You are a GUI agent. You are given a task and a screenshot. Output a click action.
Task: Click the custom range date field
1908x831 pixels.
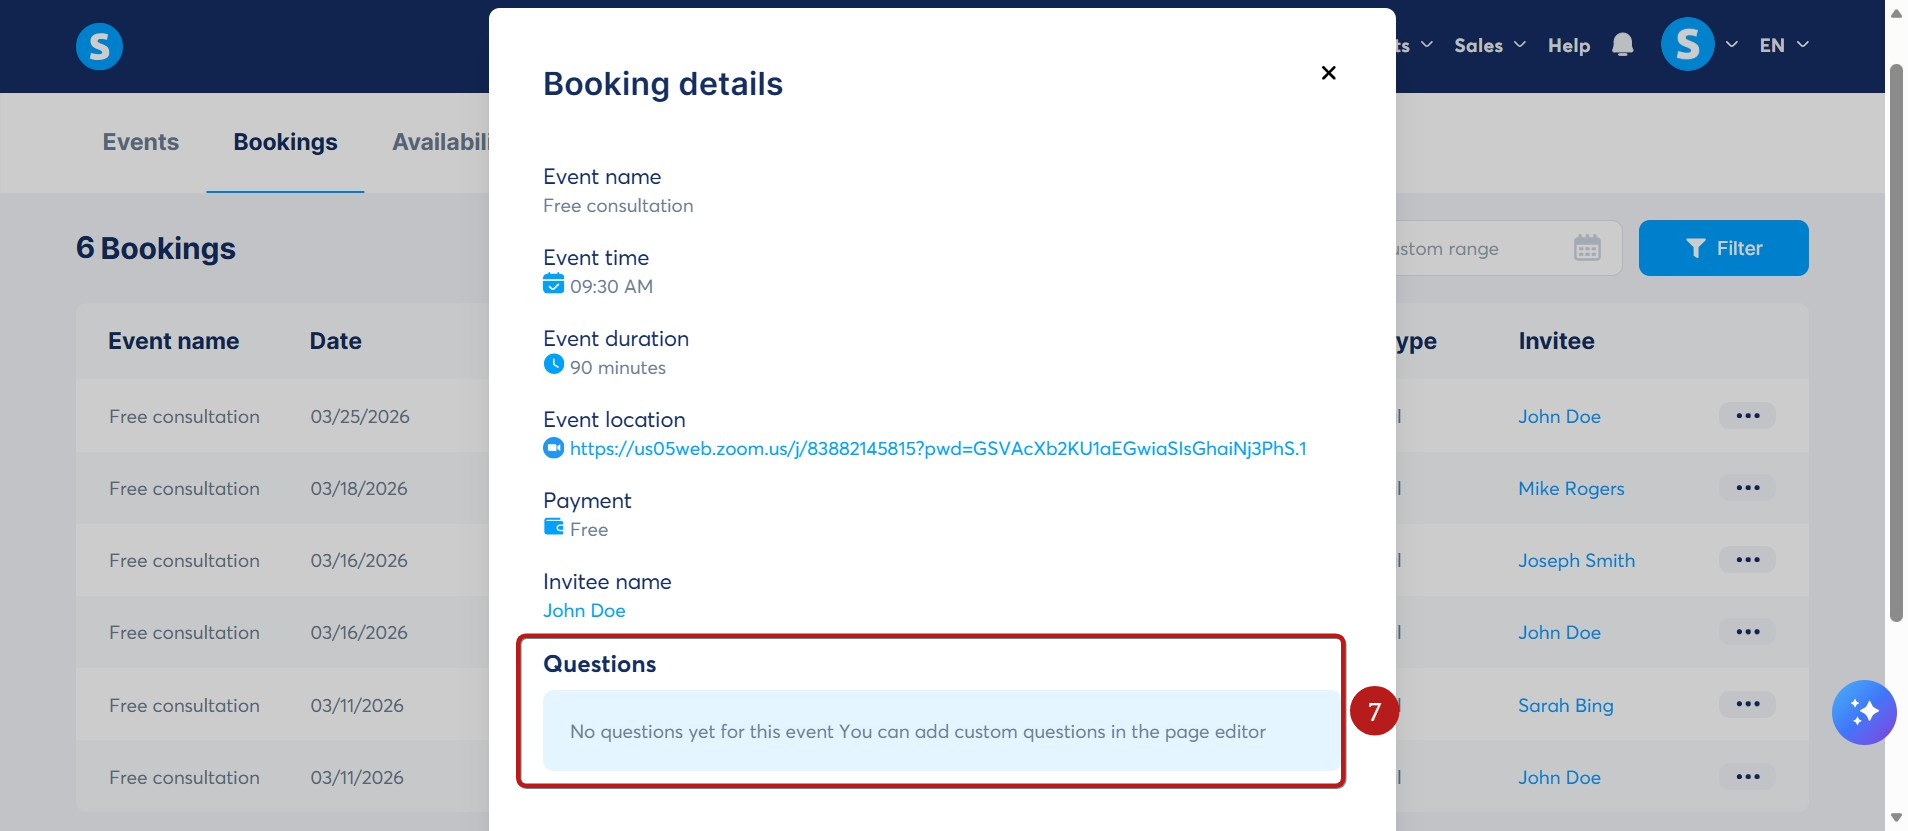(x=1470, y=248)
